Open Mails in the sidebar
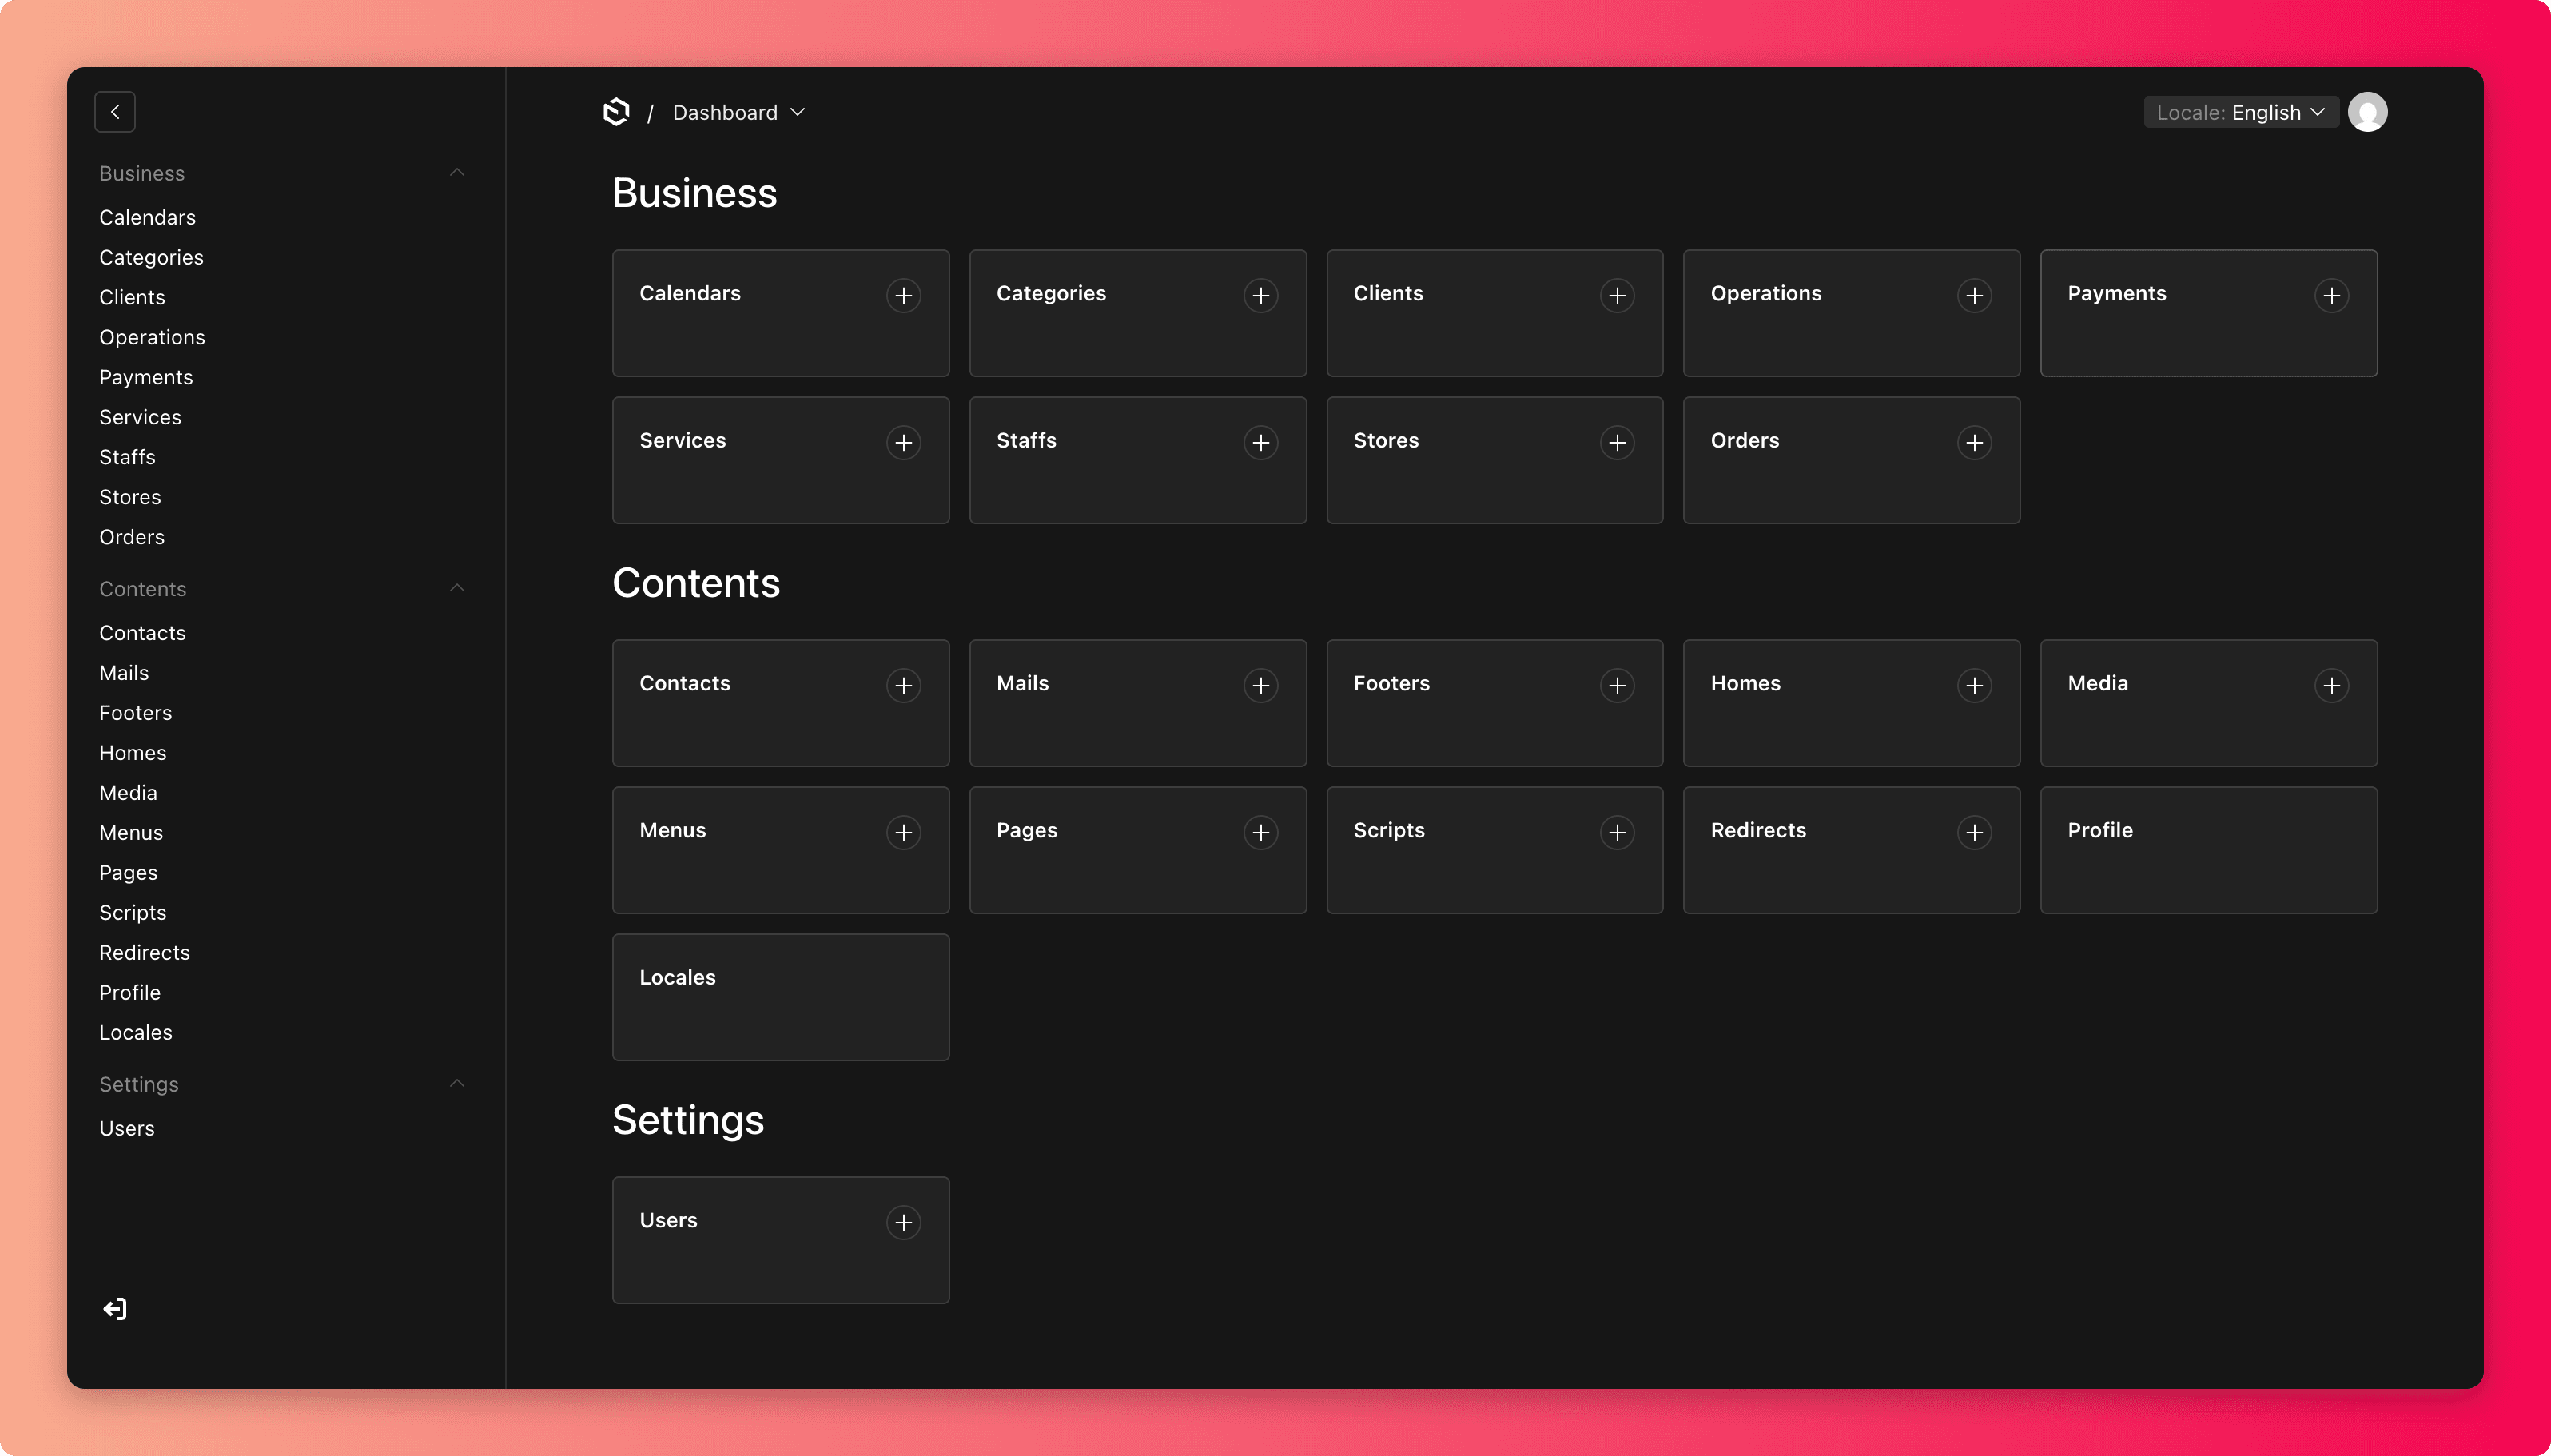This screenshot has width=2551, height=1456. point(124,673)
